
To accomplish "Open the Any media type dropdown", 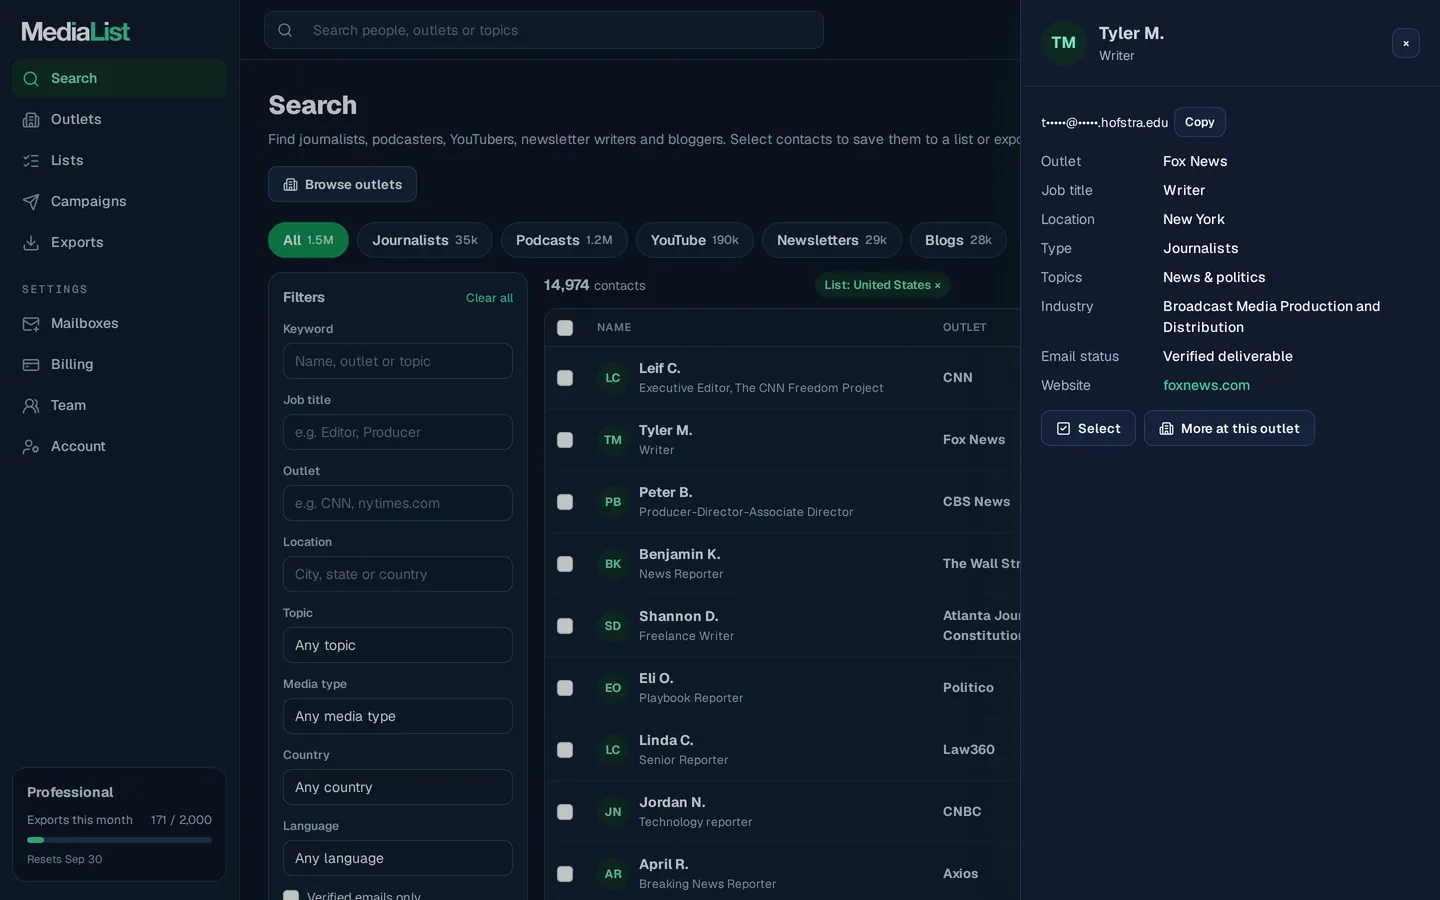I will click(398, 716).
